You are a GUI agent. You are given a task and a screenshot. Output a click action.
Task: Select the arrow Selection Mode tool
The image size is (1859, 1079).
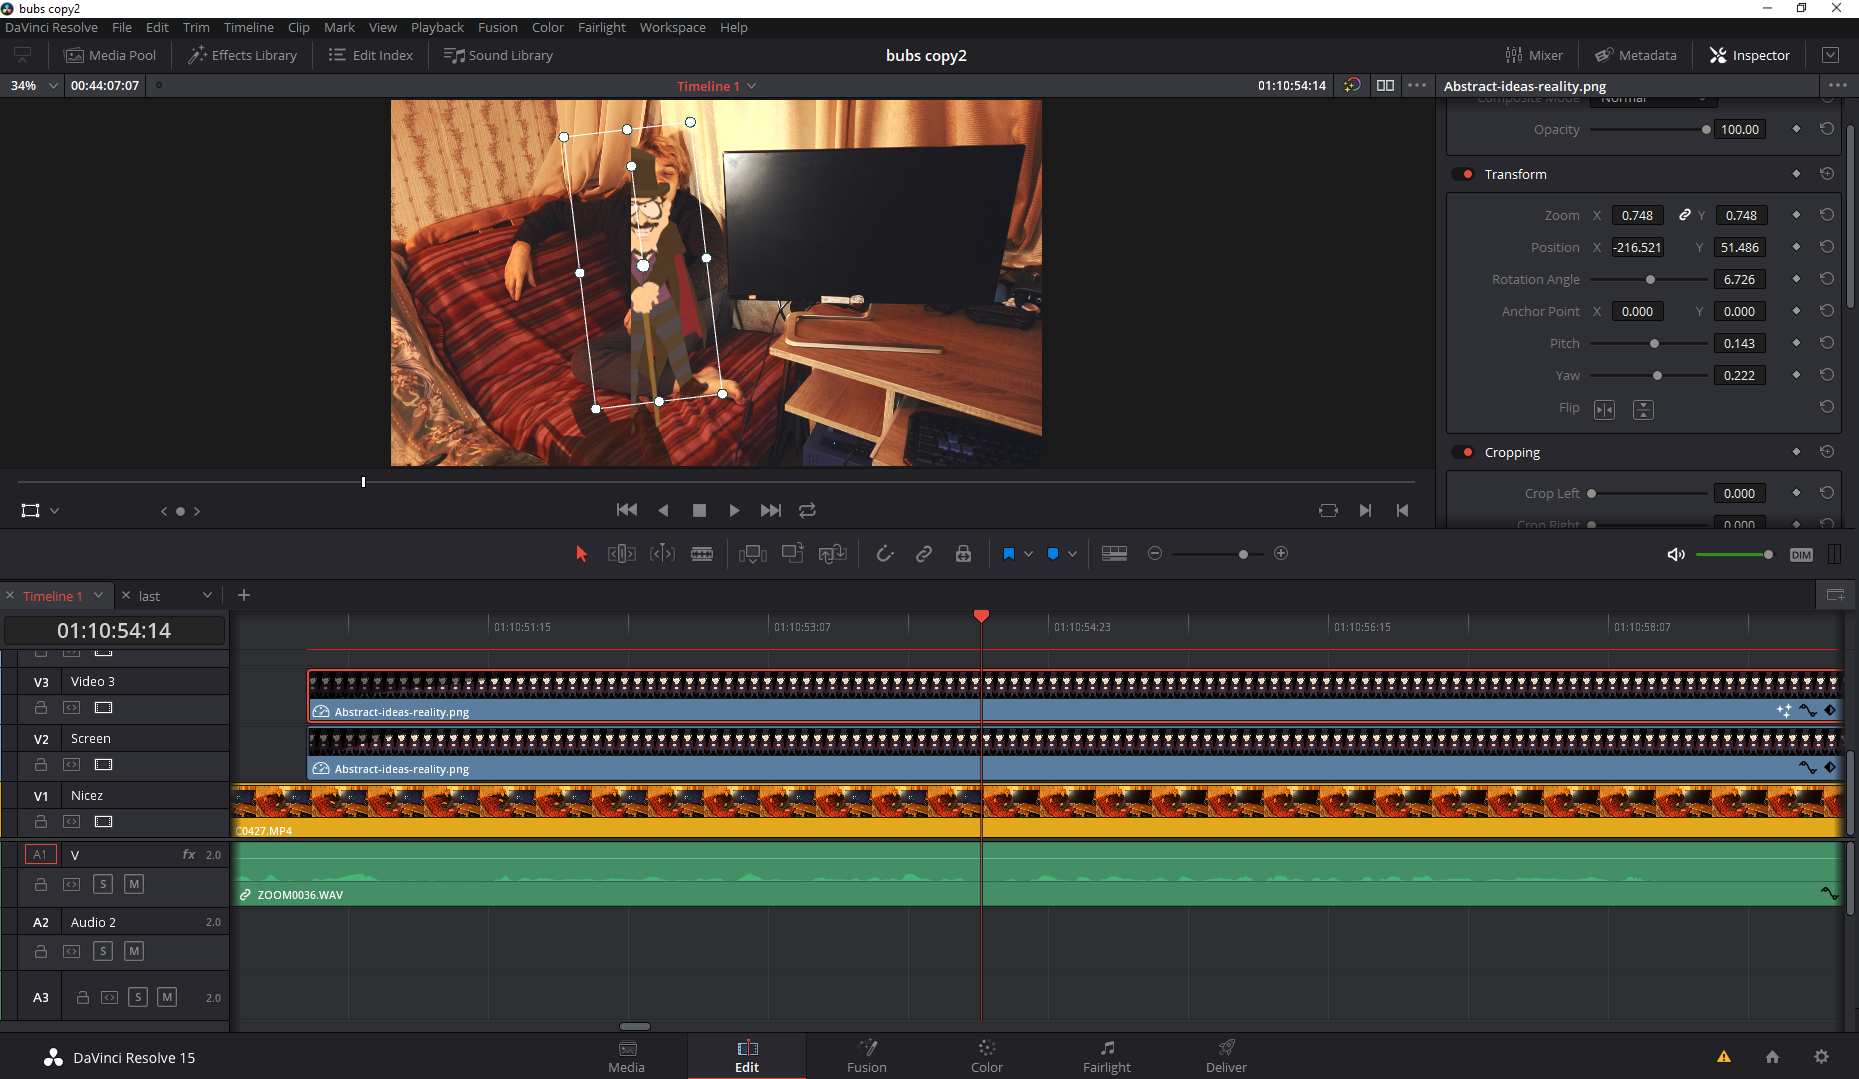[x=581, y=554]
